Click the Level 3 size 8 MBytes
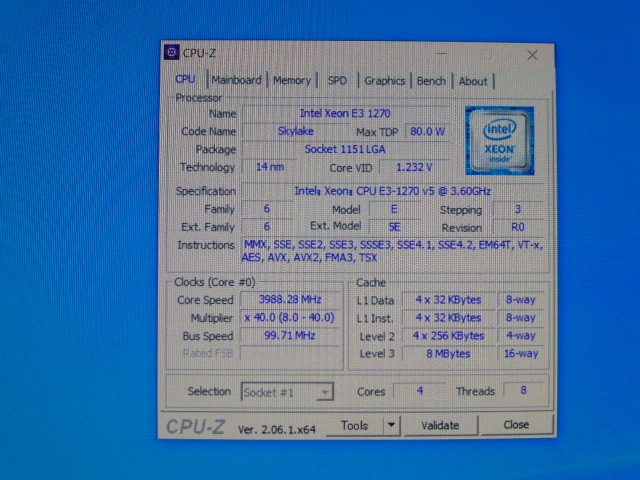Screen dimensions: 640x480 click(x=449, y=353)
